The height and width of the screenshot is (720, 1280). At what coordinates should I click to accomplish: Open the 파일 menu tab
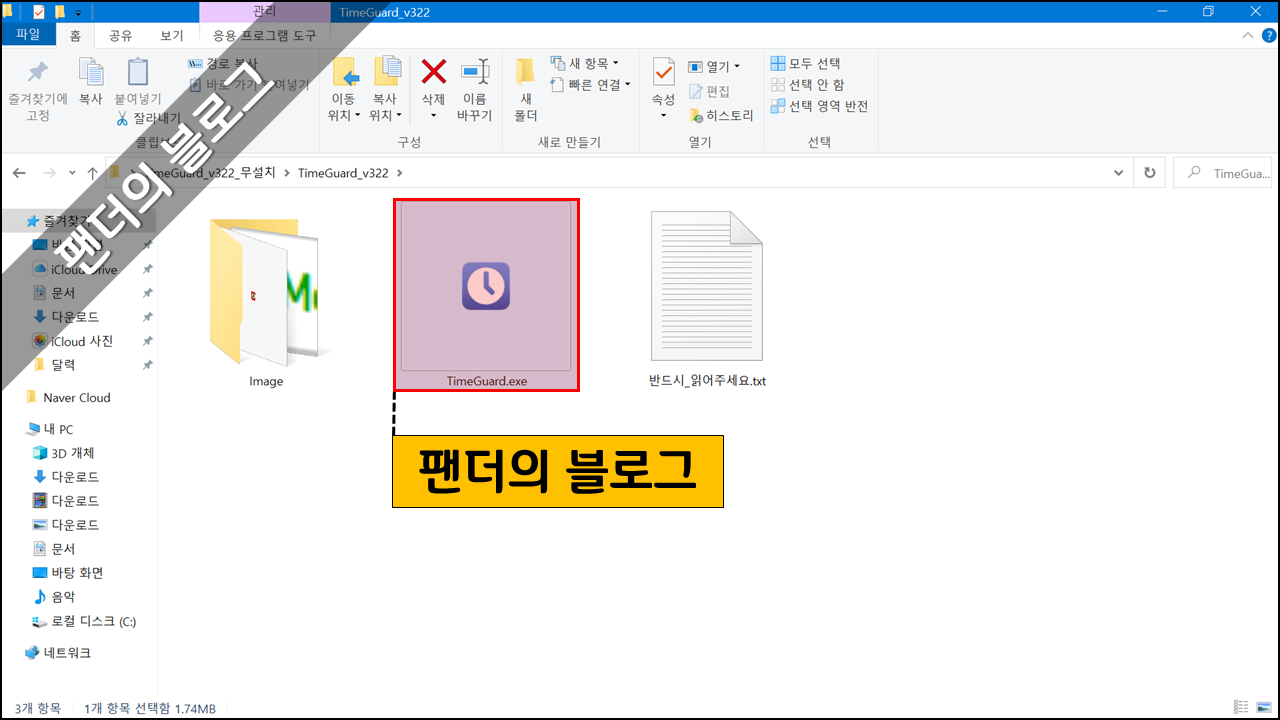point(27,34)
